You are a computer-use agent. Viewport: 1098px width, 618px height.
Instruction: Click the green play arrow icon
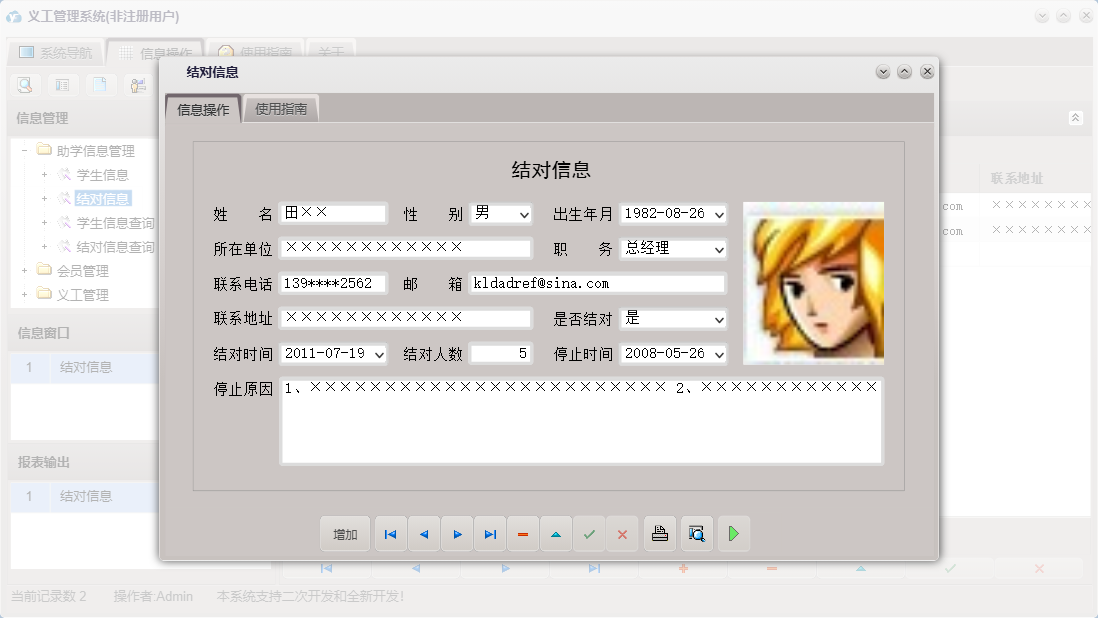pyautogui.click(x=733, y=534)
